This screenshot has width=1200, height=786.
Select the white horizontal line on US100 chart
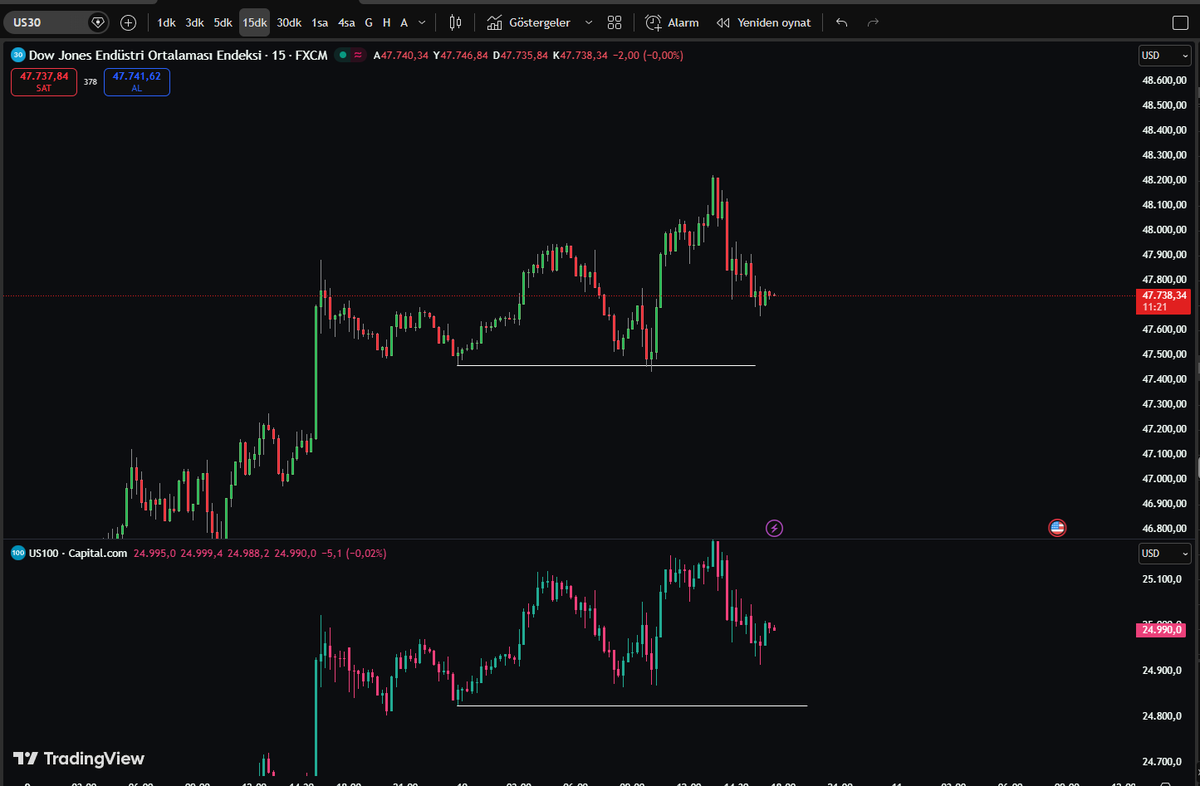[x=632, y=706]
